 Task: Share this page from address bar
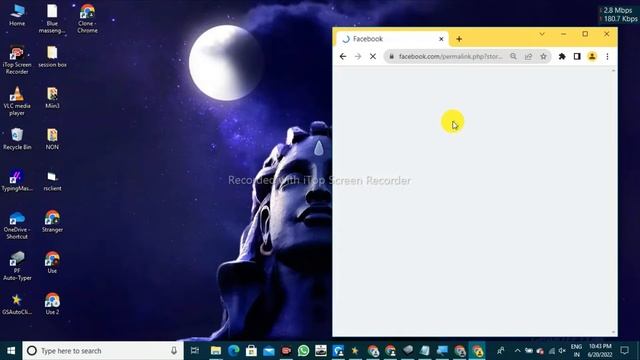tap(528, 56)
